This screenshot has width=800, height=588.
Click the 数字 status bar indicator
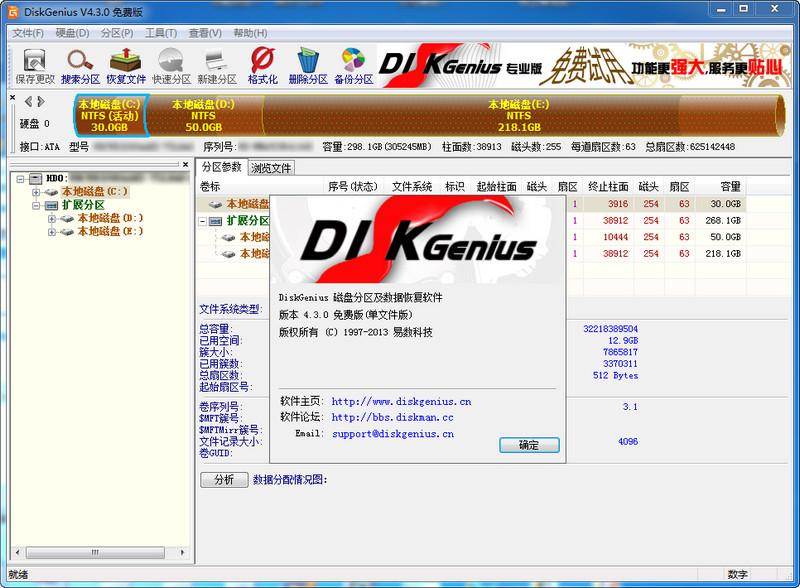coord(737,574)
